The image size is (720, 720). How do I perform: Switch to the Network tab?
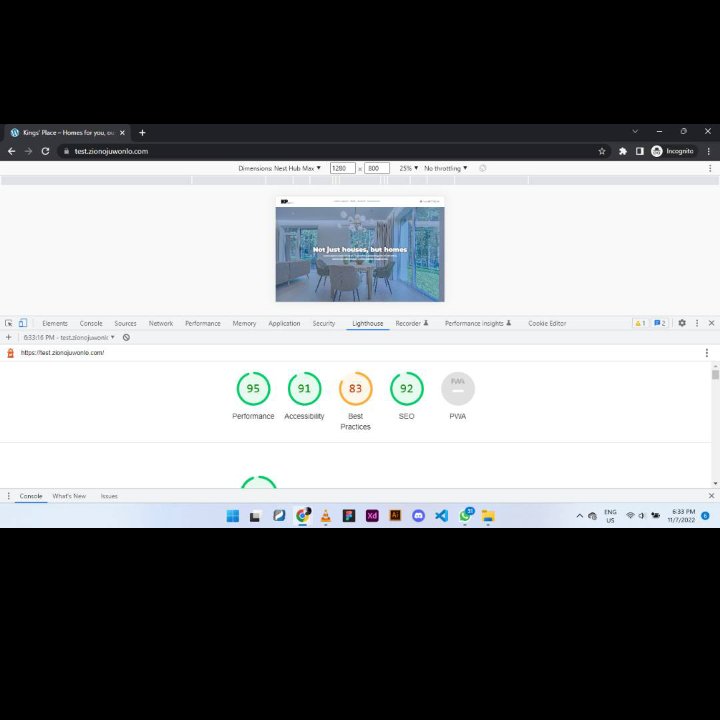(161, 324)
